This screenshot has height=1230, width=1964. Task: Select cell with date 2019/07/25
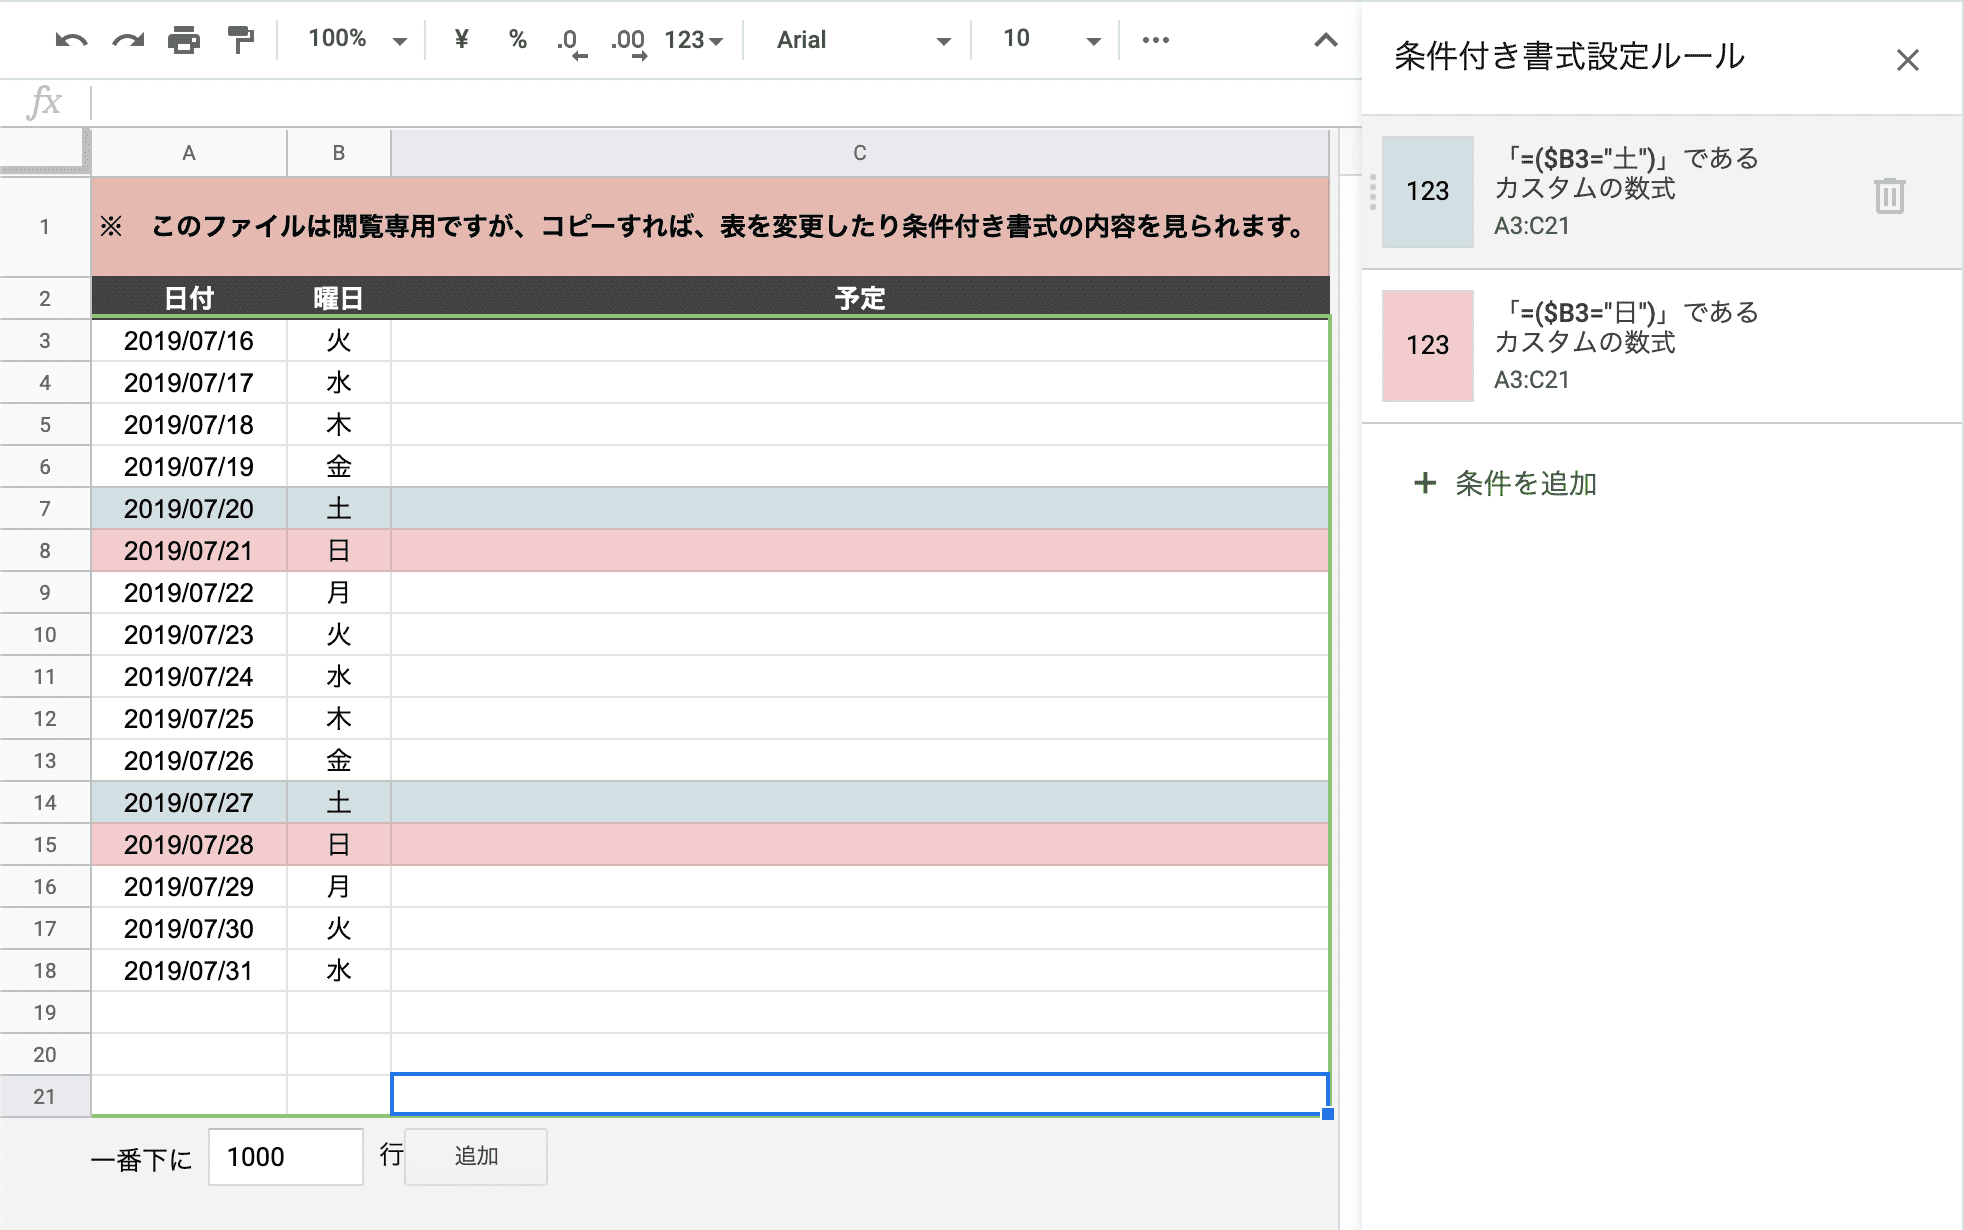pyautogui.click(x=189, y=719)
